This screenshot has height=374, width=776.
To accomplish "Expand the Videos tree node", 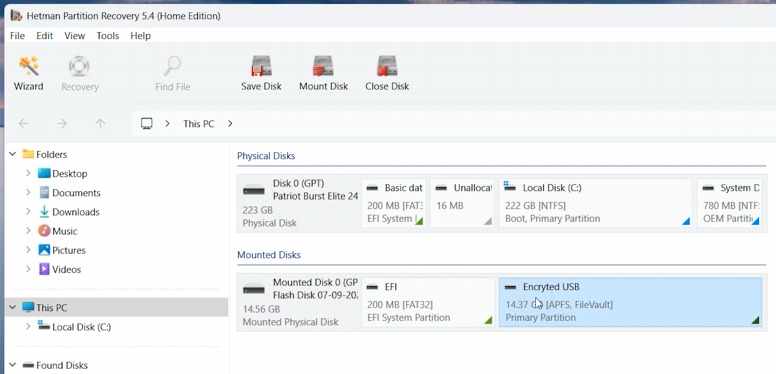I will (28, 269).
